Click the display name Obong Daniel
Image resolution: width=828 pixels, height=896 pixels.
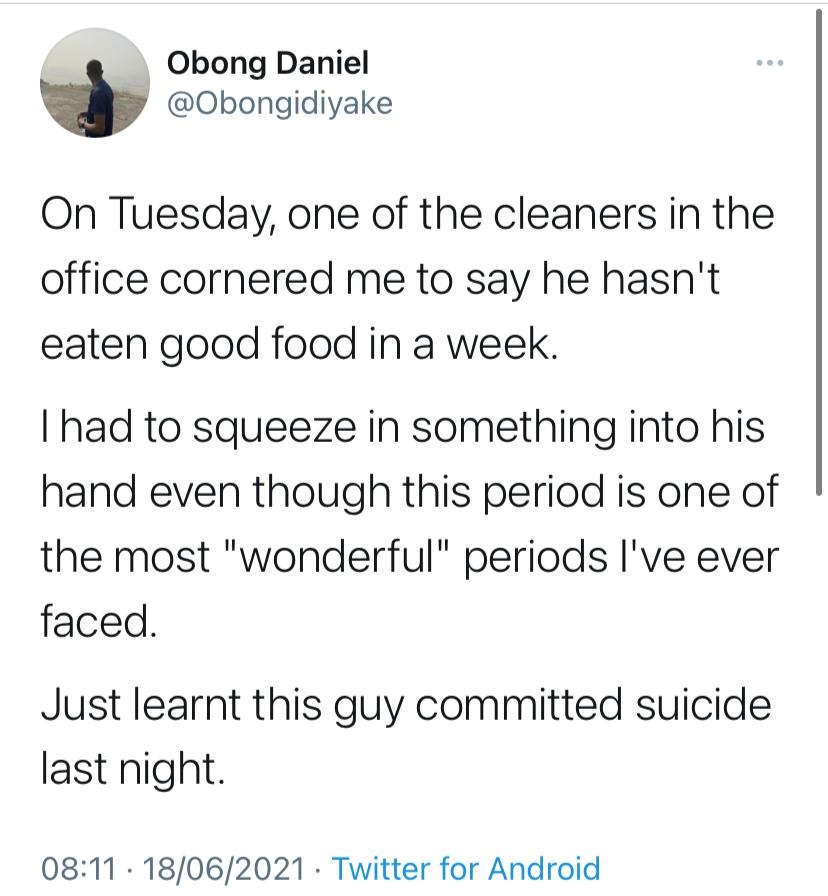point(267,63)
